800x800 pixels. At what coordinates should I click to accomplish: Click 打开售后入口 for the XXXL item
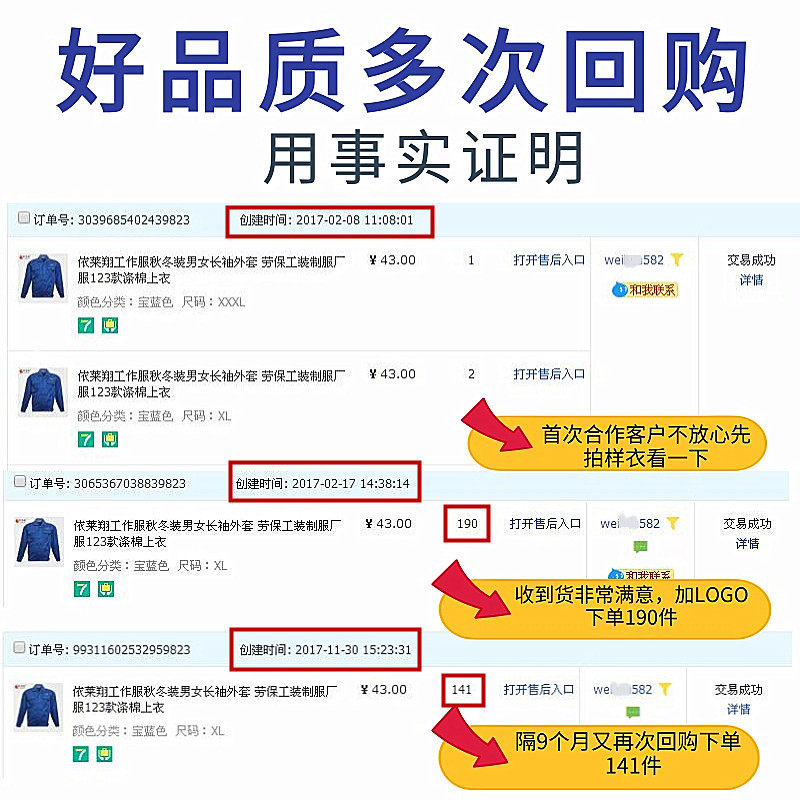549,260
